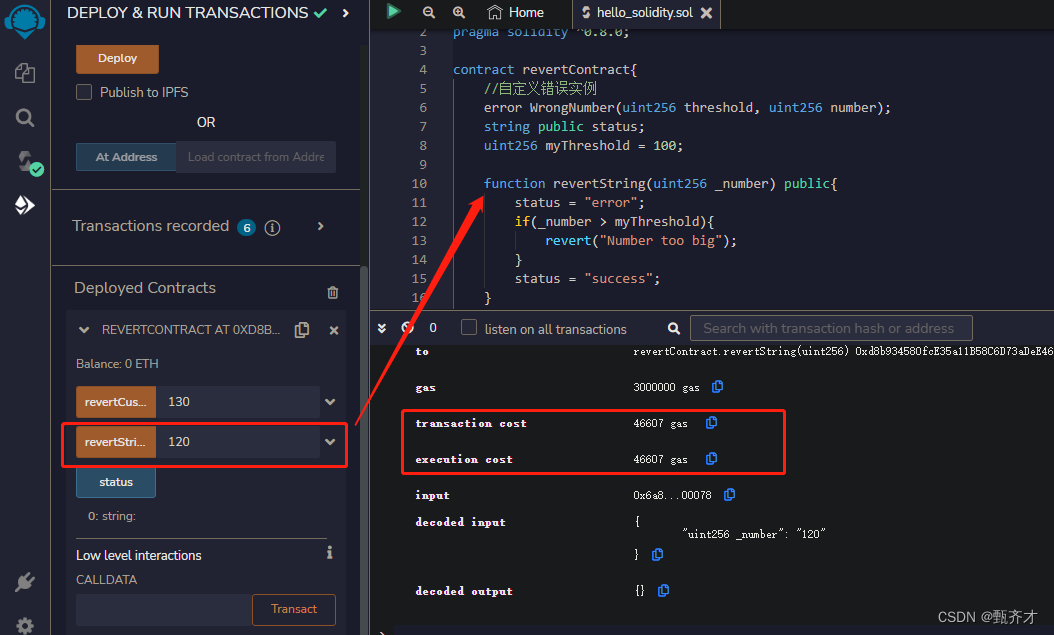Expand the revertStri... function parameters
The height and width of the screenshot is (635, 1054).
330,442
